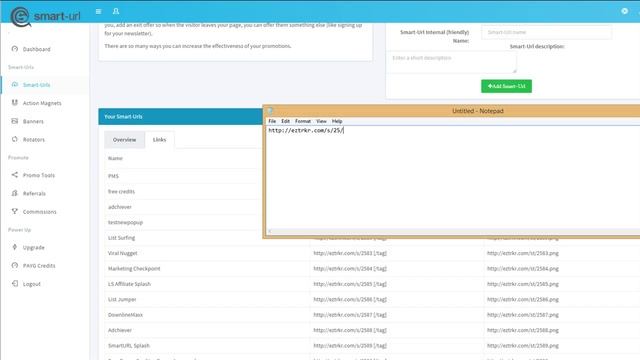
Task: Select the List Jumper row name
Action: click(122, 300)
